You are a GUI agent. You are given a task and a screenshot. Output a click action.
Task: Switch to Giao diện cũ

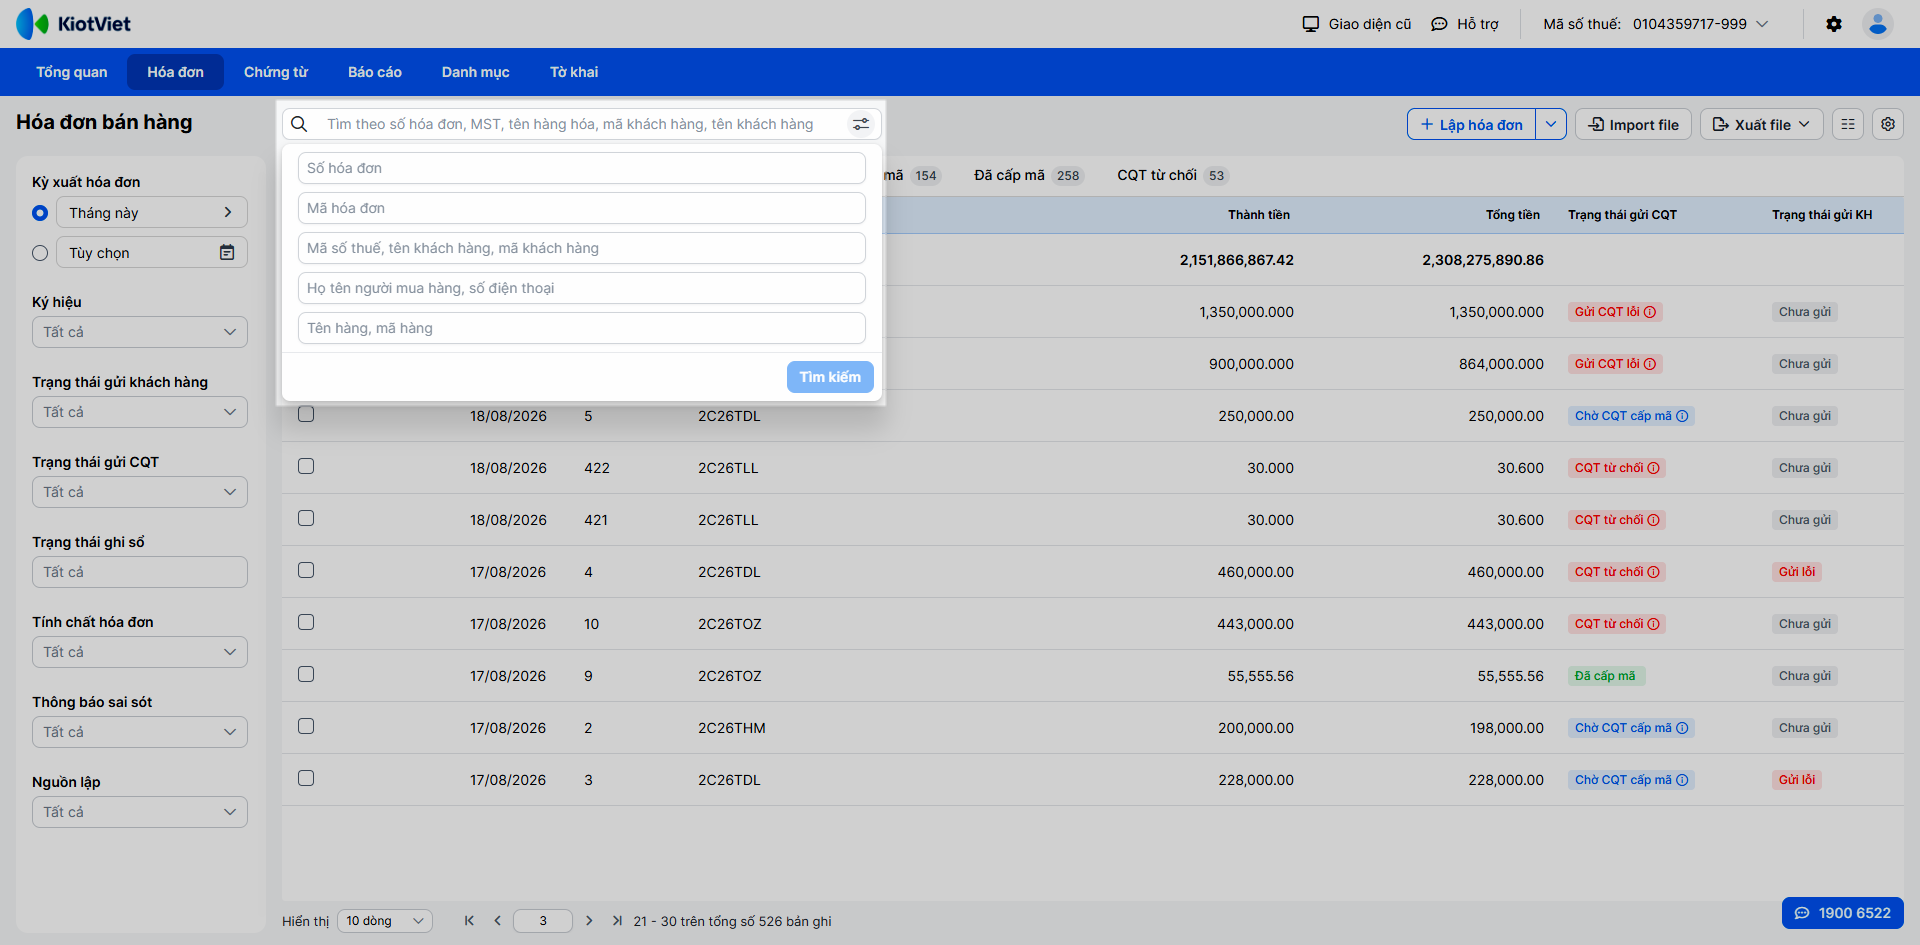tap(1357, 24)
